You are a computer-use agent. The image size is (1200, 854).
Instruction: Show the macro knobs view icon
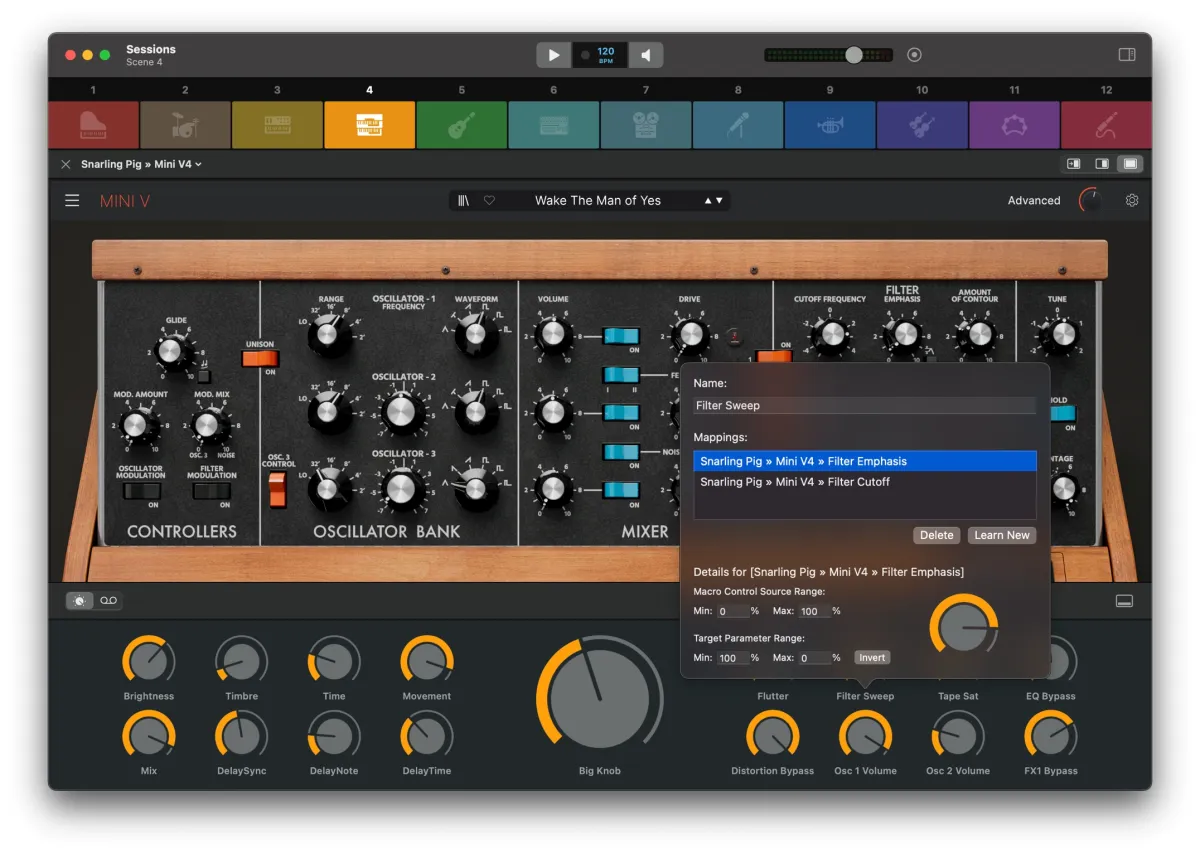coord(79,600)
